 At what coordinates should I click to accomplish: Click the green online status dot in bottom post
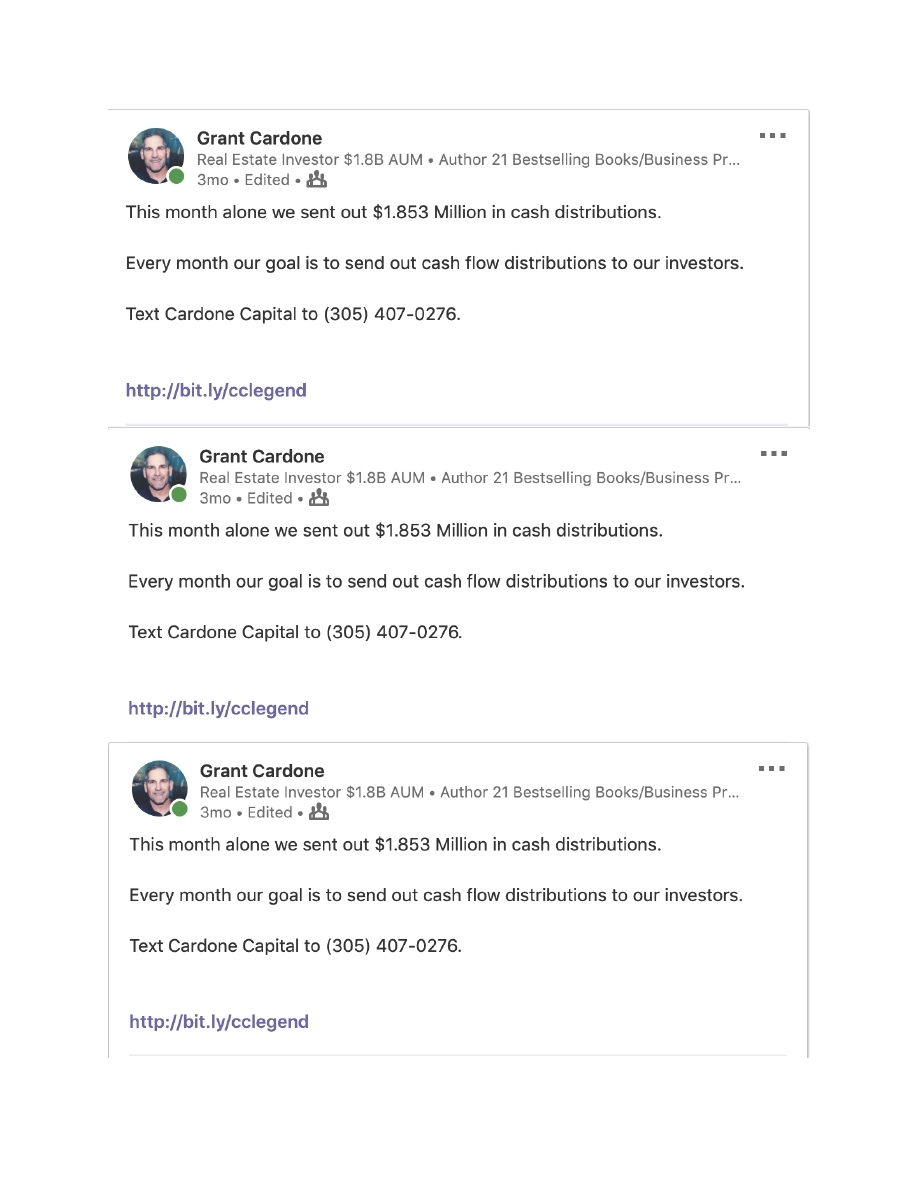click(x=180, y=809)
